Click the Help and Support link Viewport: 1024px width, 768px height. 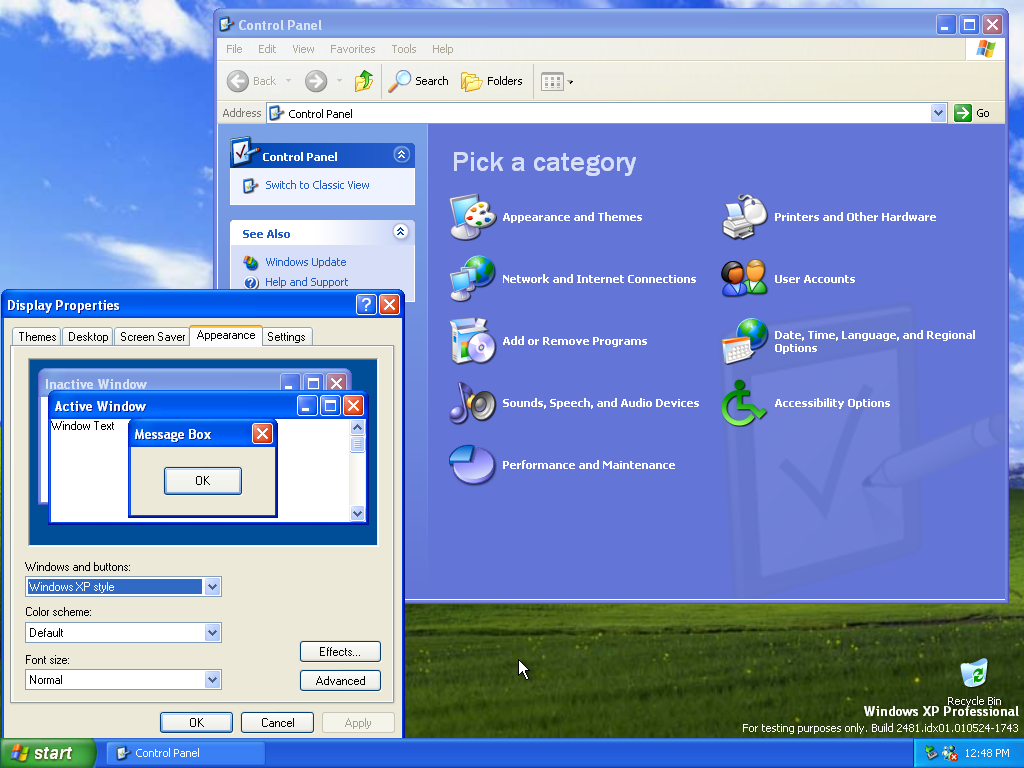[x=306, y=283]
